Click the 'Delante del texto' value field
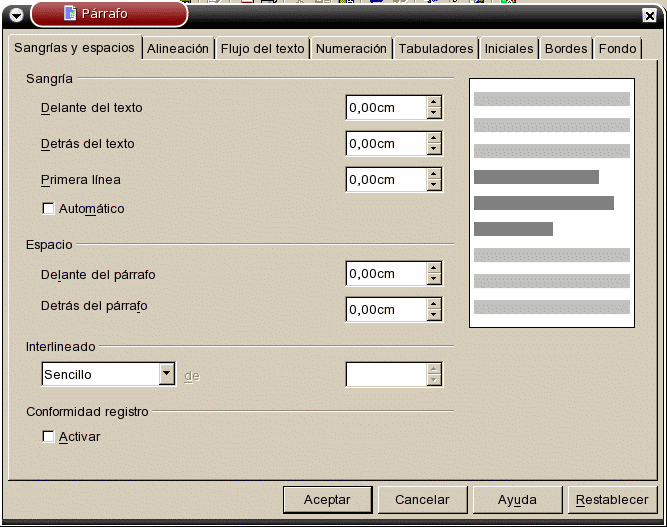667x527 pixels. click(385, 108)
